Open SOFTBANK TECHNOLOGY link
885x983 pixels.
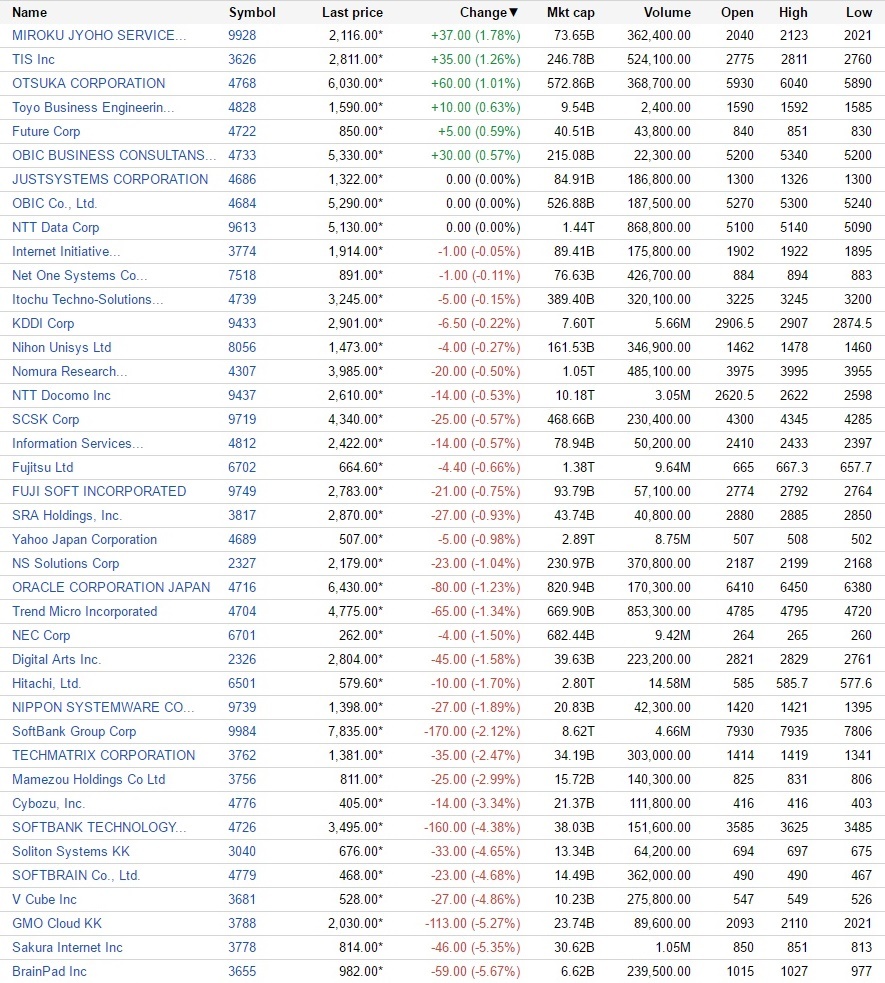(x=99, y=828)
